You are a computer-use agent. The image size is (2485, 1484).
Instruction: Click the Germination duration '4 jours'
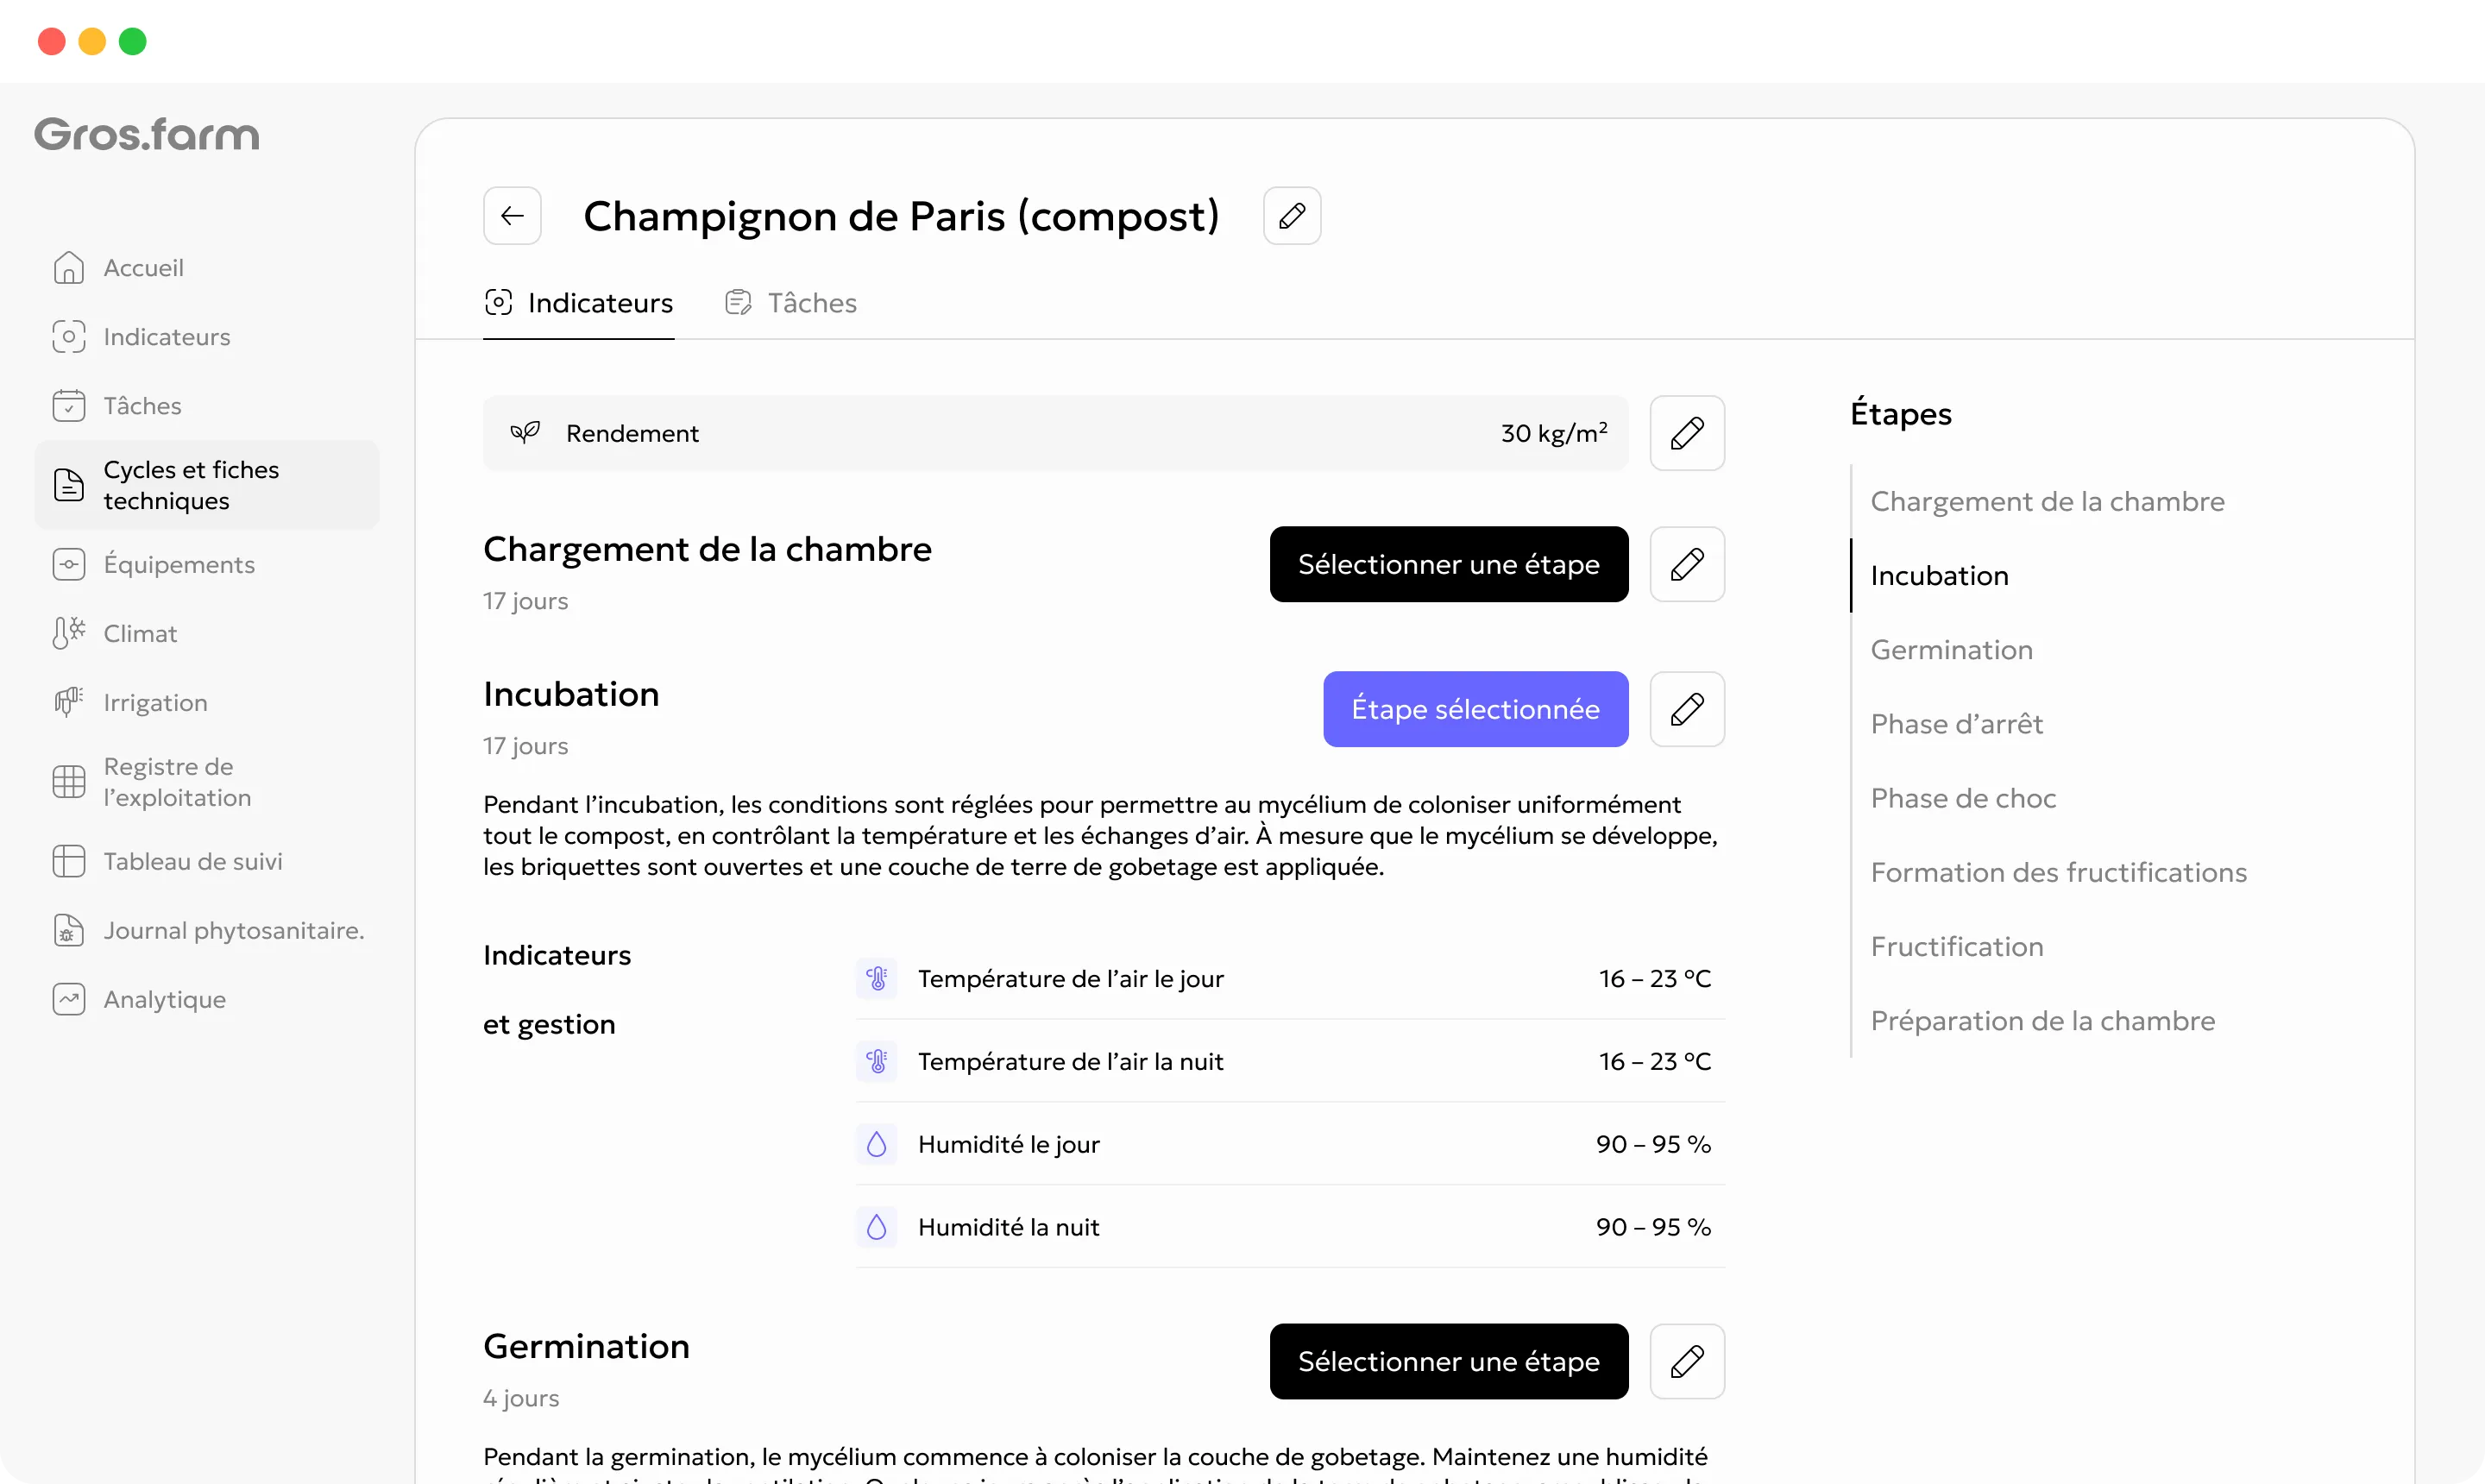(x=521, y=1399)
